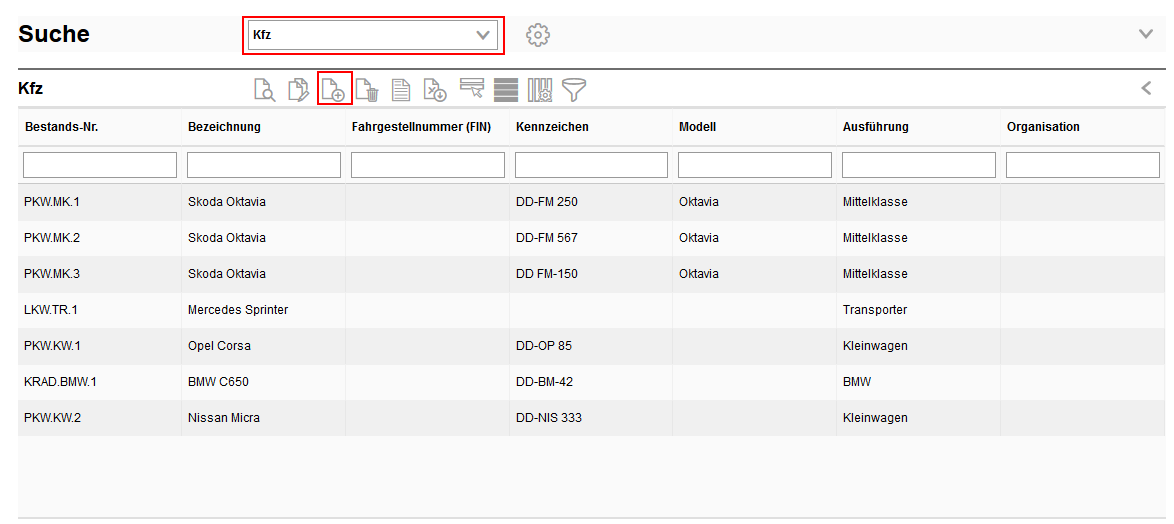Click the row selection cursor icon
Image resolution: width=1174 pixels, height=524 pixels.
tap(472, 90)
